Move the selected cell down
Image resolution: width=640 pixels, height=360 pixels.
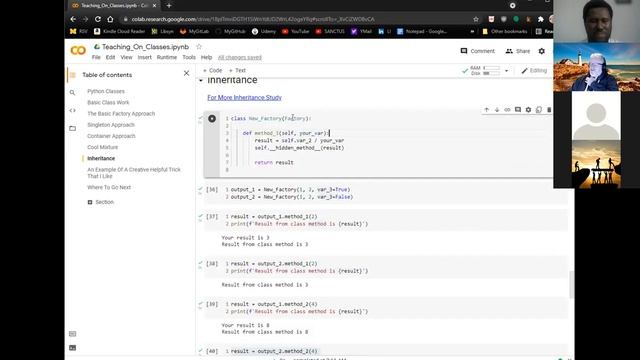497,110
